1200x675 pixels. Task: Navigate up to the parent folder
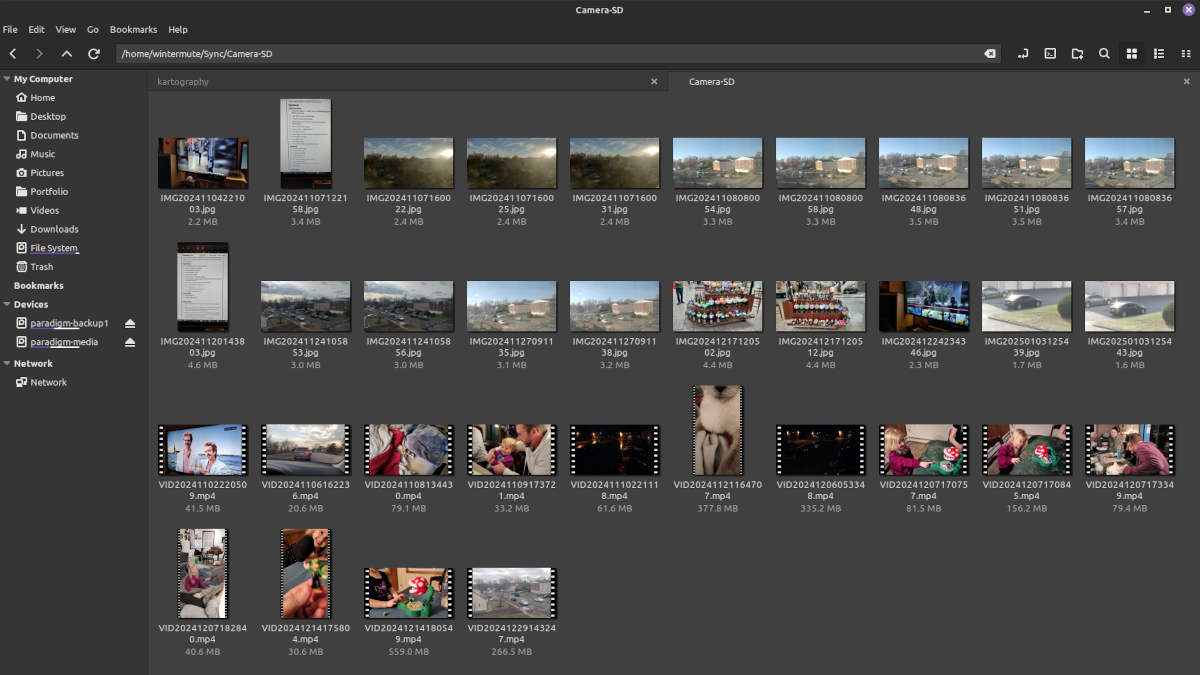coord(66,54)
